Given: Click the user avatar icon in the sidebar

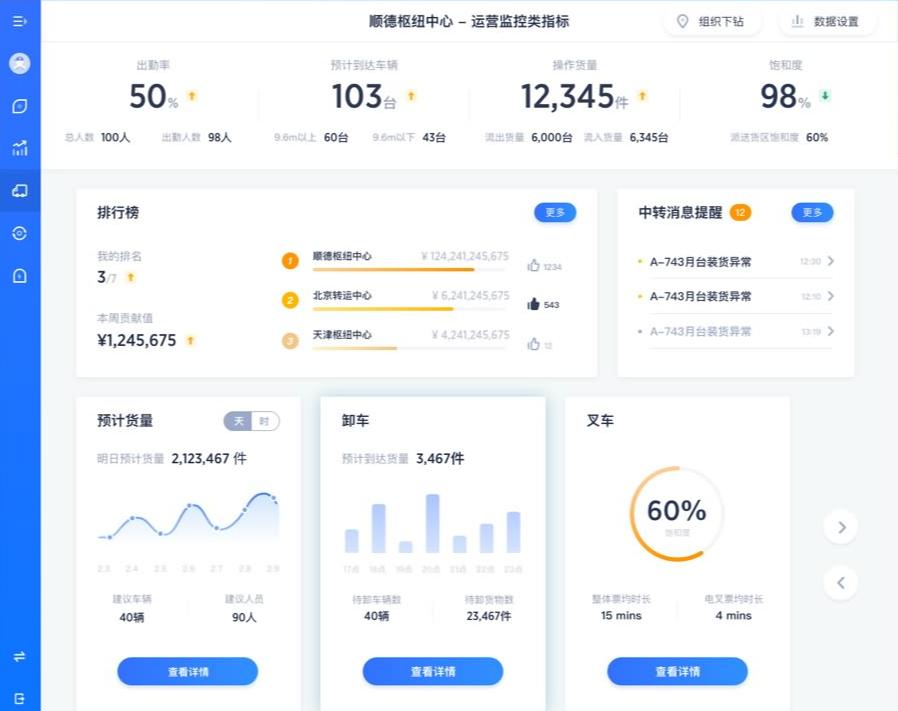Looking at the screenshot, I should coord(20,63).
